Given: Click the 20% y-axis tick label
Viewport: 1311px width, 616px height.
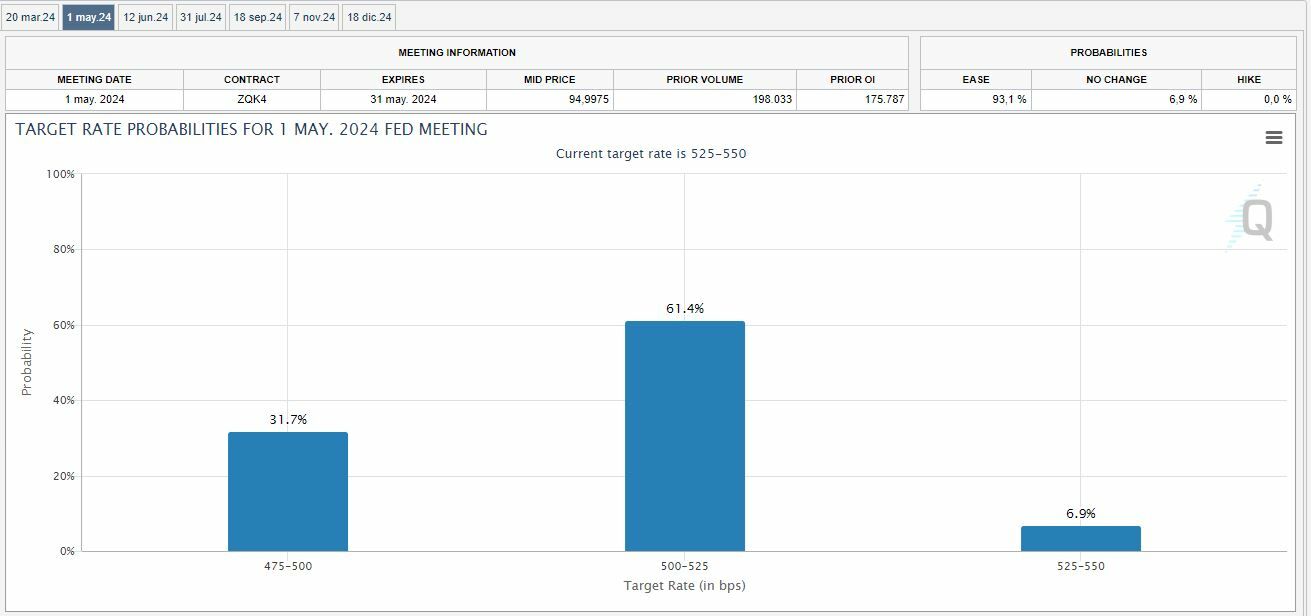Looking at the screenshot, I should click(63, 476).
